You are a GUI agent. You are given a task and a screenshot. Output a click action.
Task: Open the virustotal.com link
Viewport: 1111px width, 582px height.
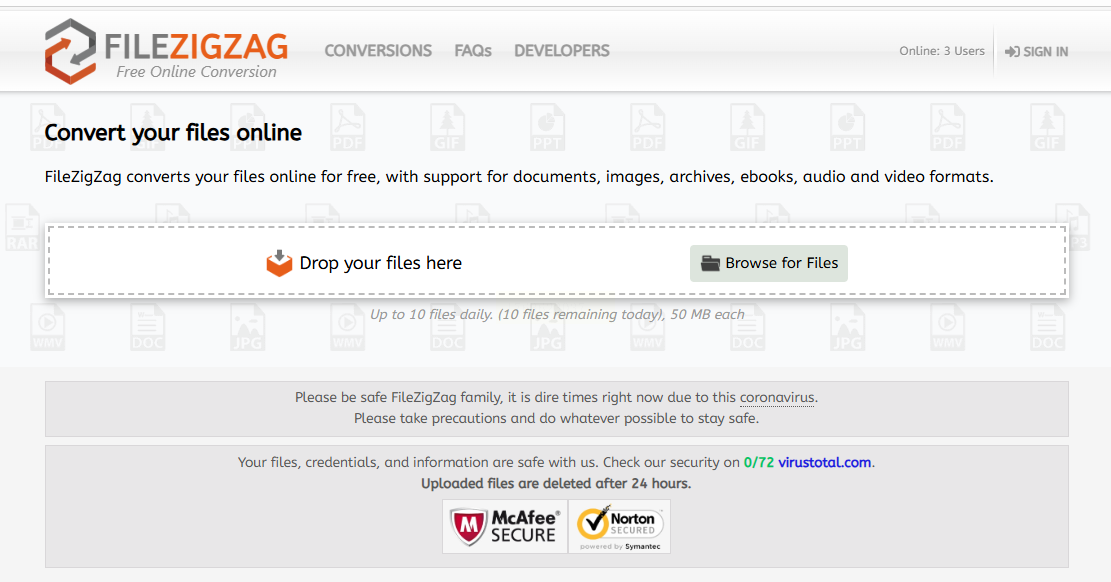824,463
